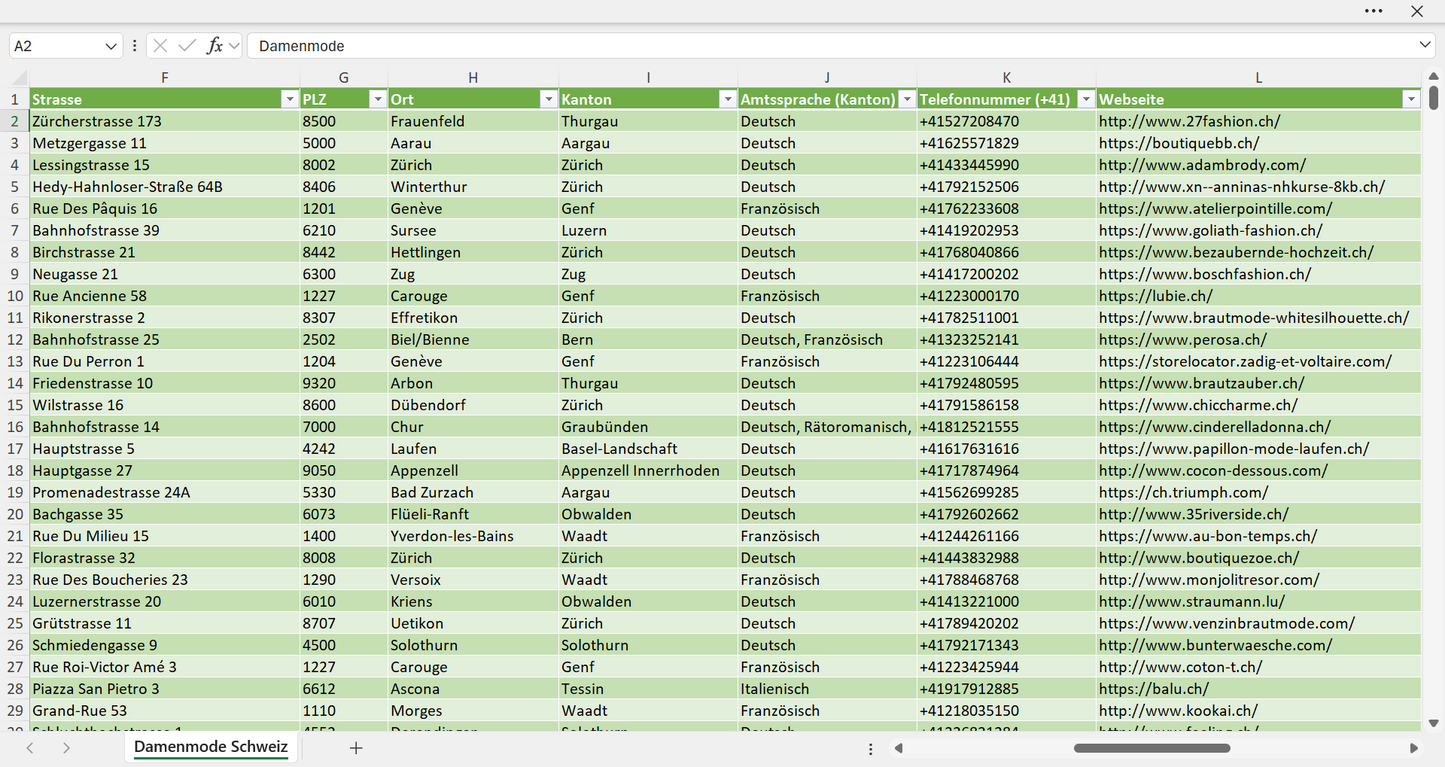Expand the formula bar with the chevron
The image size is (1445, 767).
[1425, 46]
